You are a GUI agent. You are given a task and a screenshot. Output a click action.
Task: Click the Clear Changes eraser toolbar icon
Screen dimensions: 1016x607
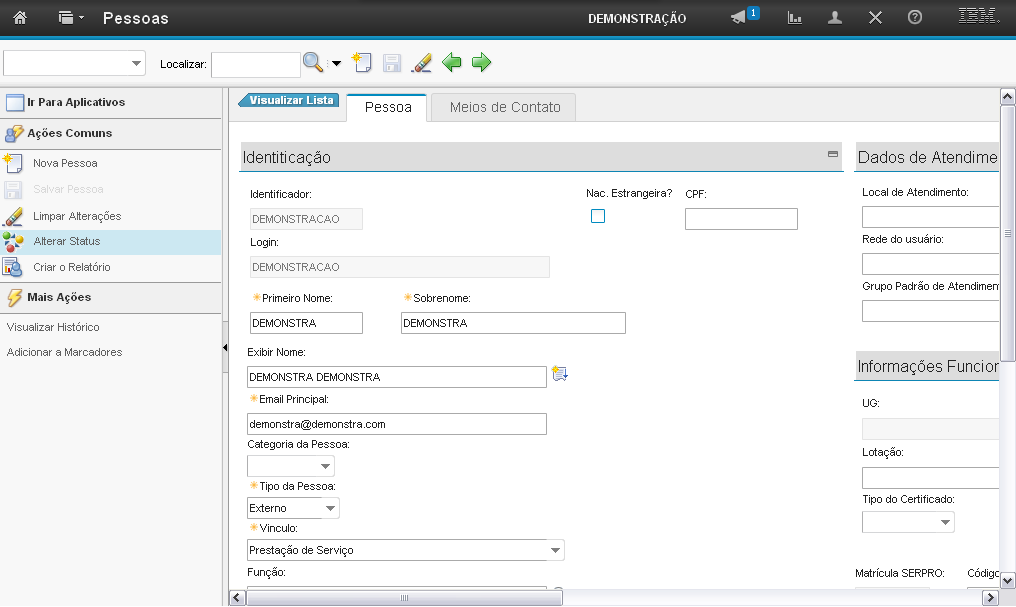(x=422, y=63)
